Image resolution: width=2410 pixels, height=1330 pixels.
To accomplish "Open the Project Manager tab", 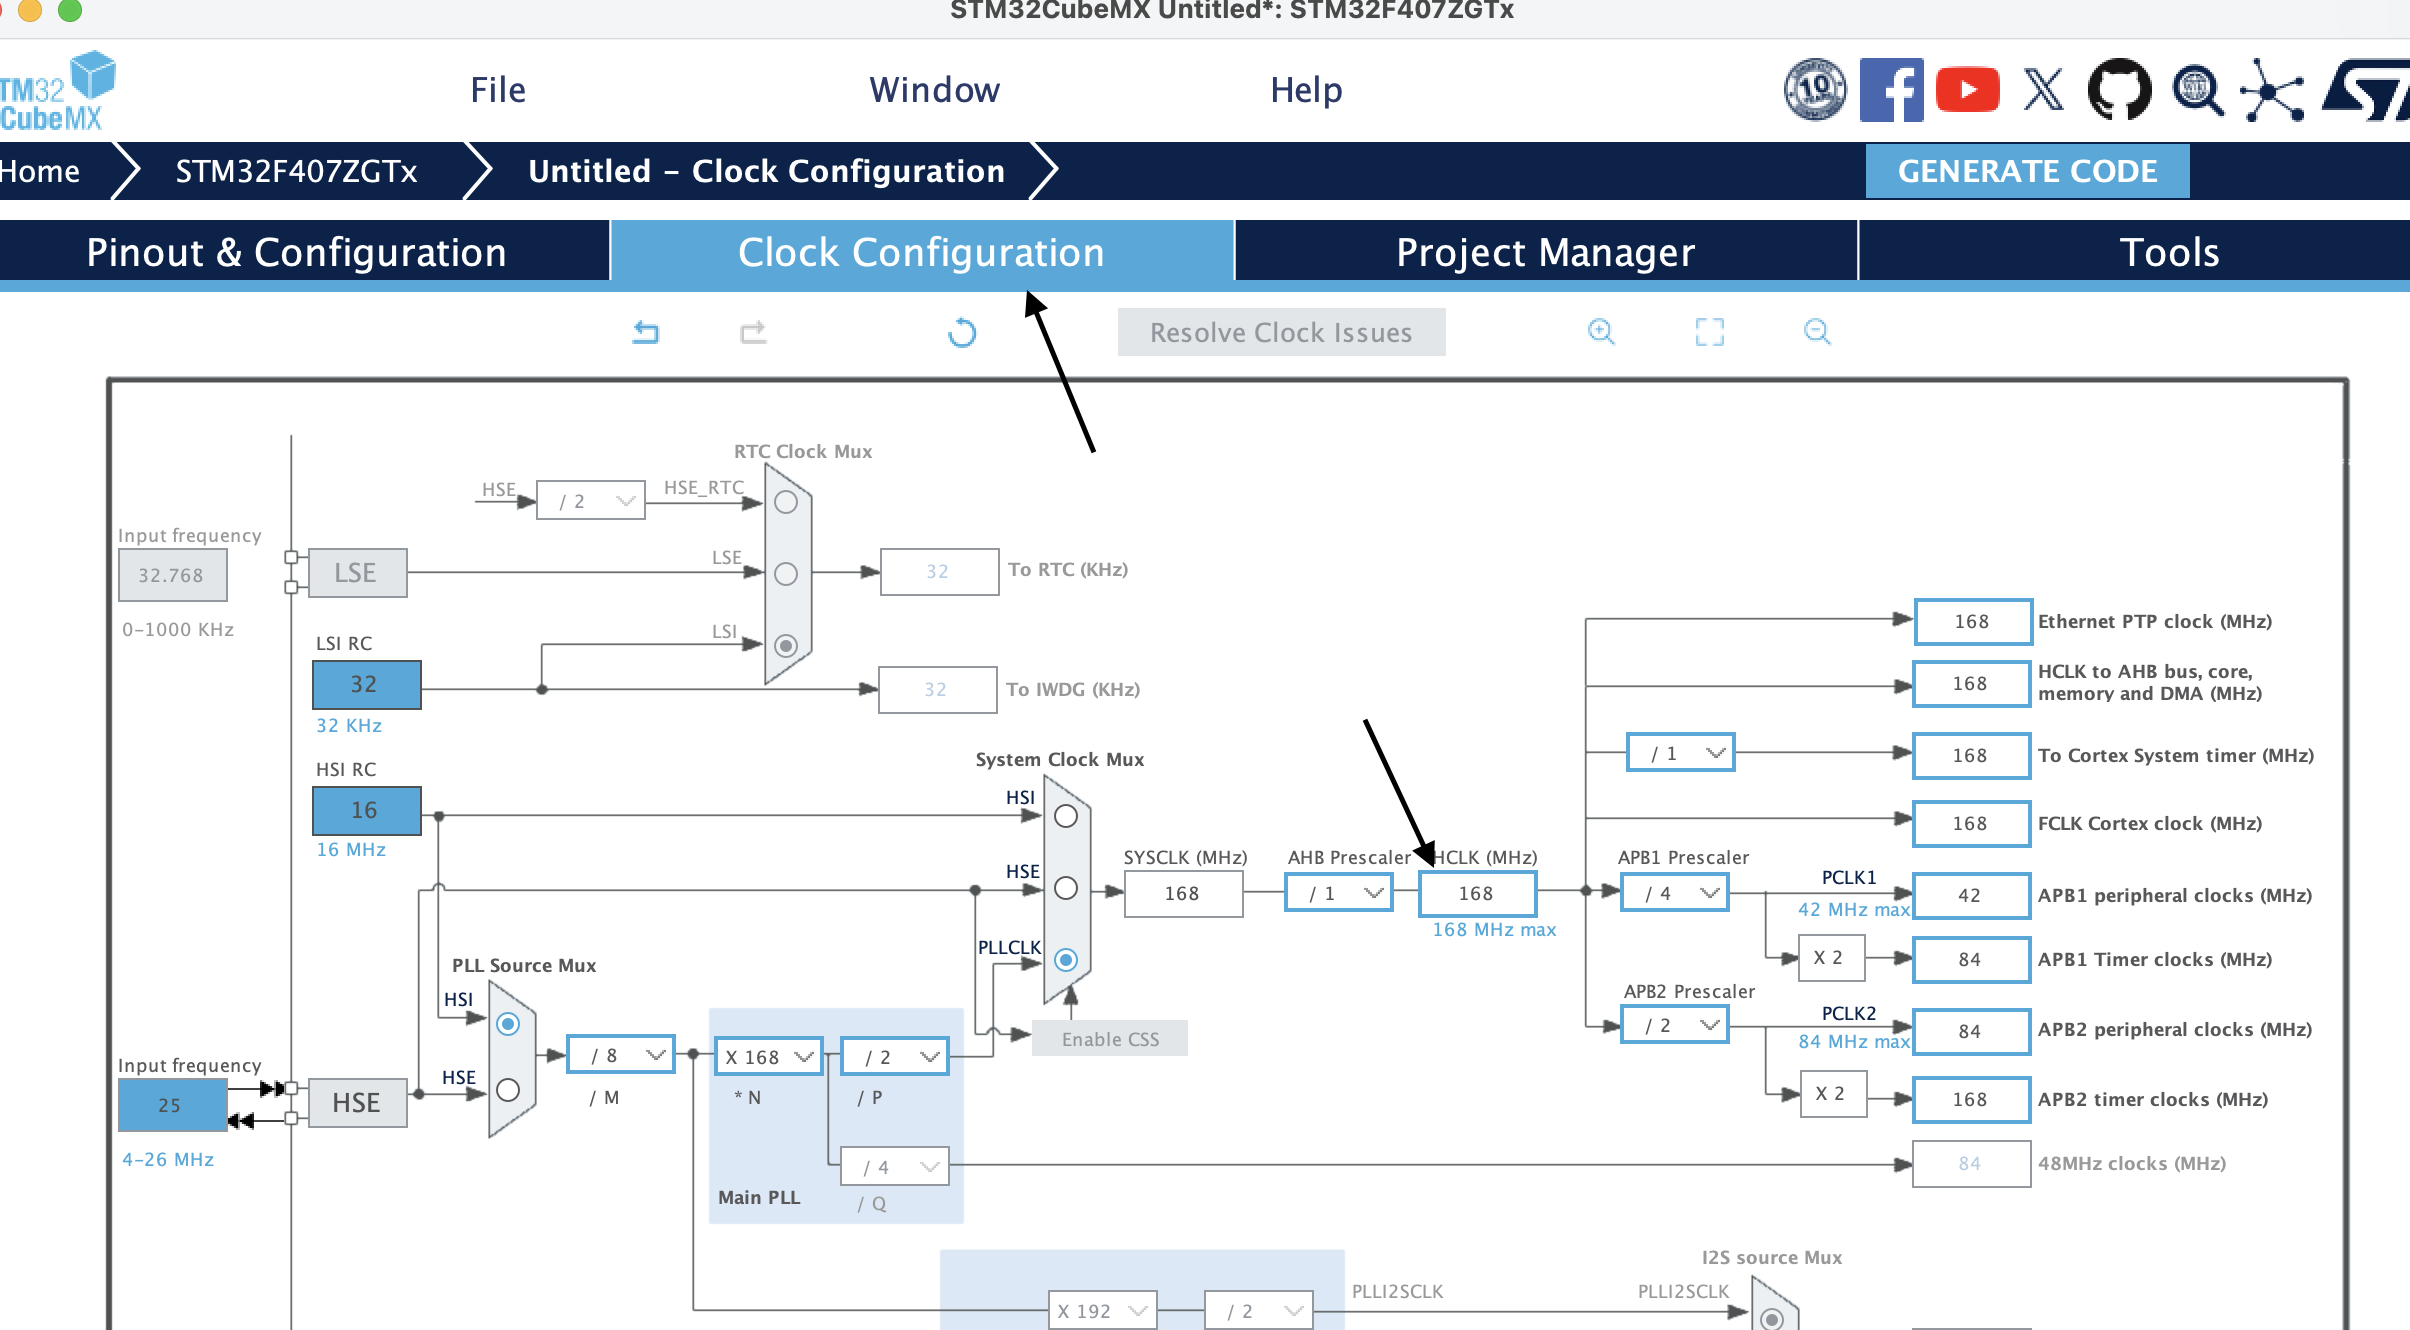I will pos(1545,252).
